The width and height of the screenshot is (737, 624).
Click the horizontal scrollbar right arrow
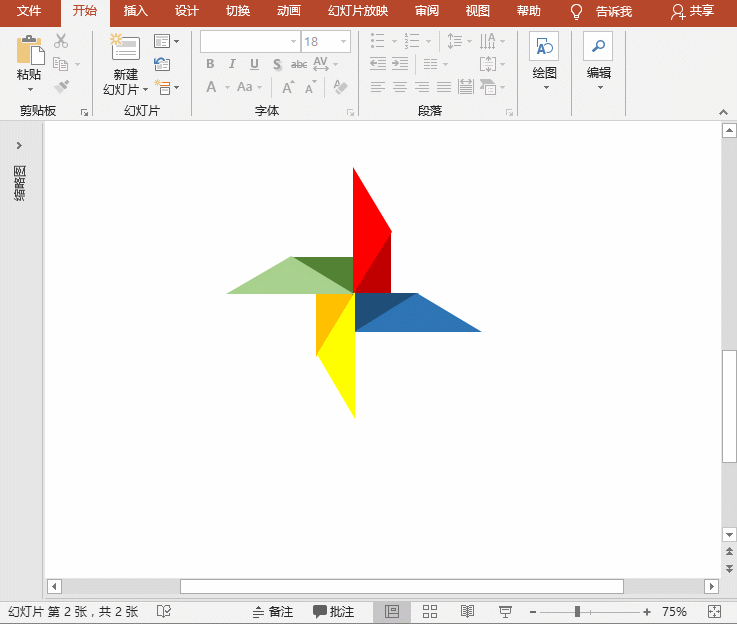click(x=712, y=586)
